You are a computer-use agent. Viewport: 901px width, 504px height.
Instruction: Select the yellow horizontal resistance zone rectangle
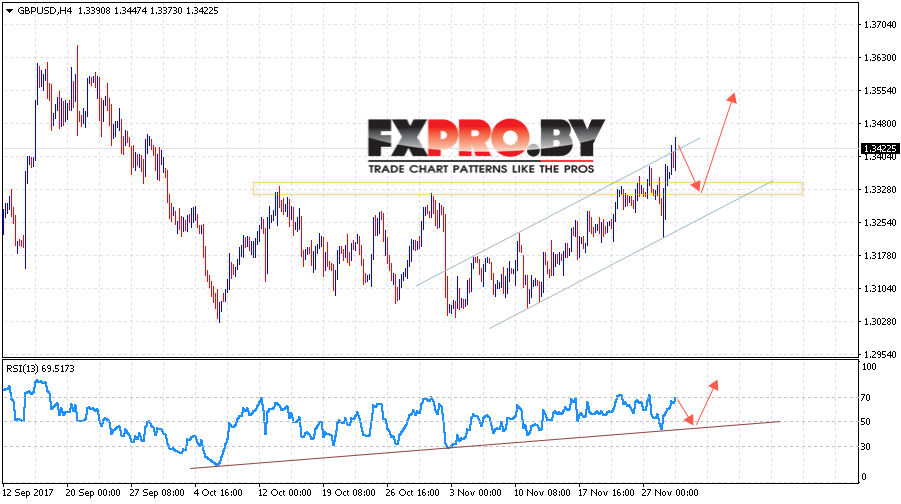click(x=527, y=188)
